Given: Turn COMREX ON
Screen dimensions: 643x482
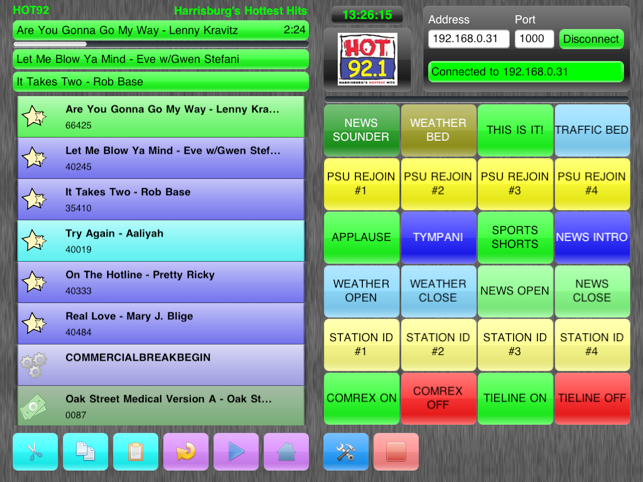Looking at the screenshot, I should click(x=361, y=398).
